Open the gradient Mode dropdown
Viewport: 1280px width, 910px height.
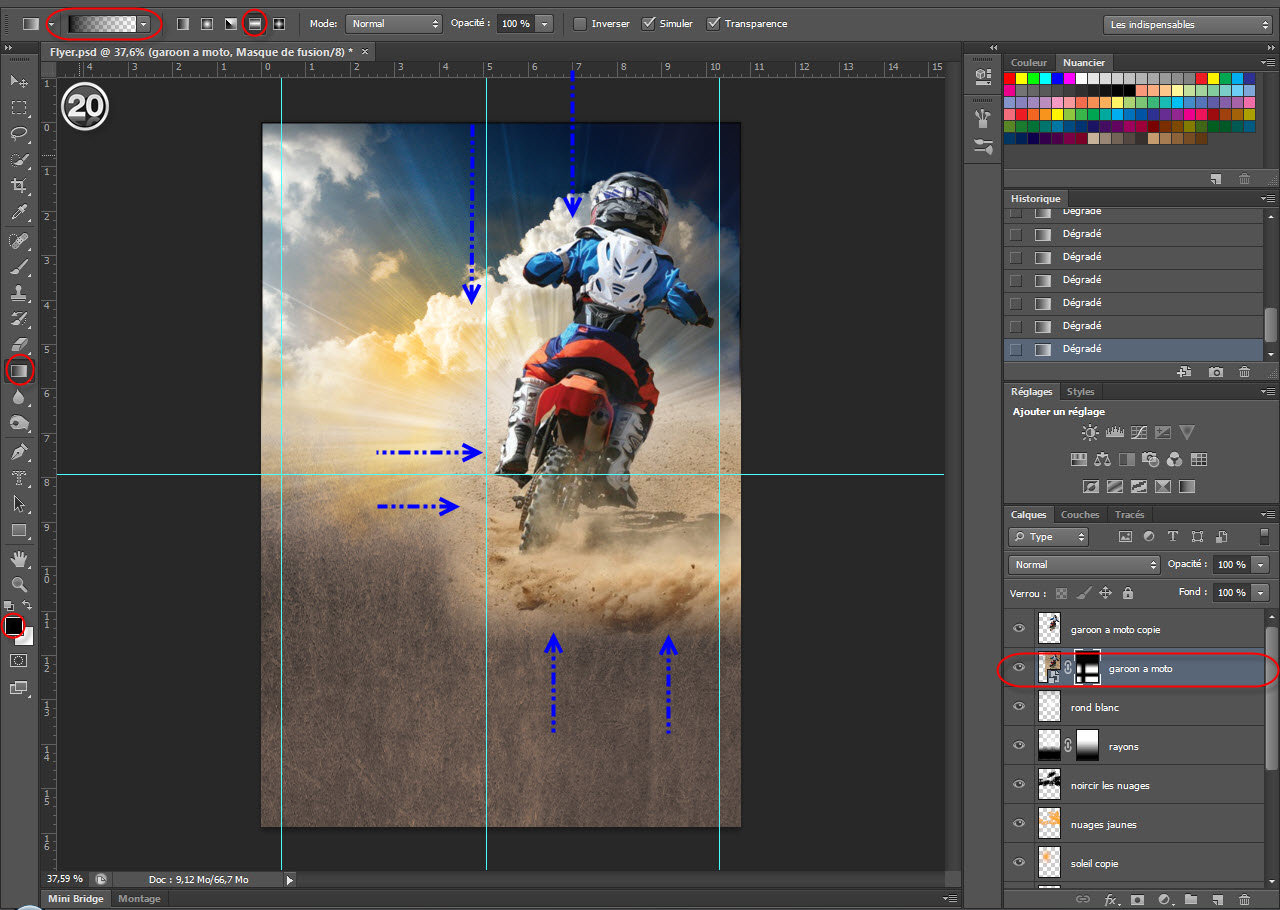[393, 23]
